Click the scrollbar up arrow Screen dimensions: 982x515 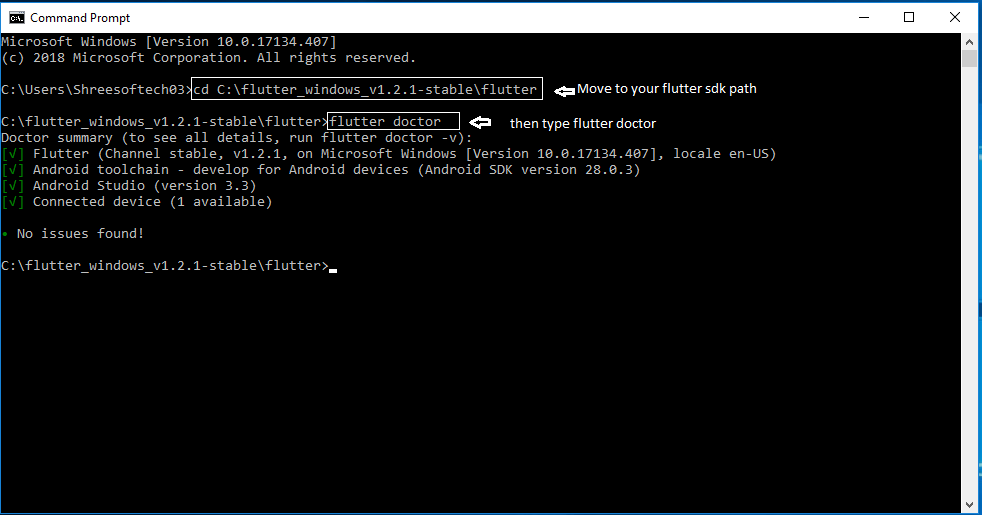point(969,42)
